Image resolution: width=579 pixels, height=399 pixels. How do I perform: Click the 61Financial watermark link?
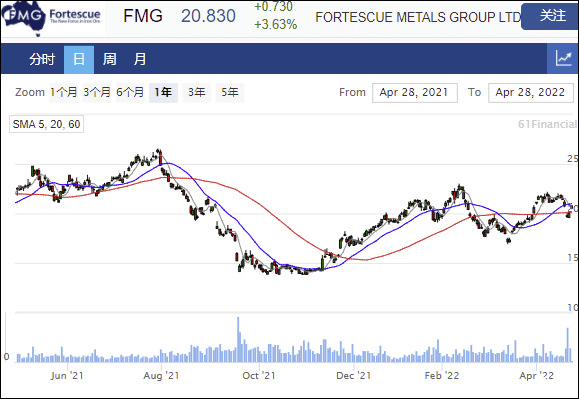tap(548, 124)
